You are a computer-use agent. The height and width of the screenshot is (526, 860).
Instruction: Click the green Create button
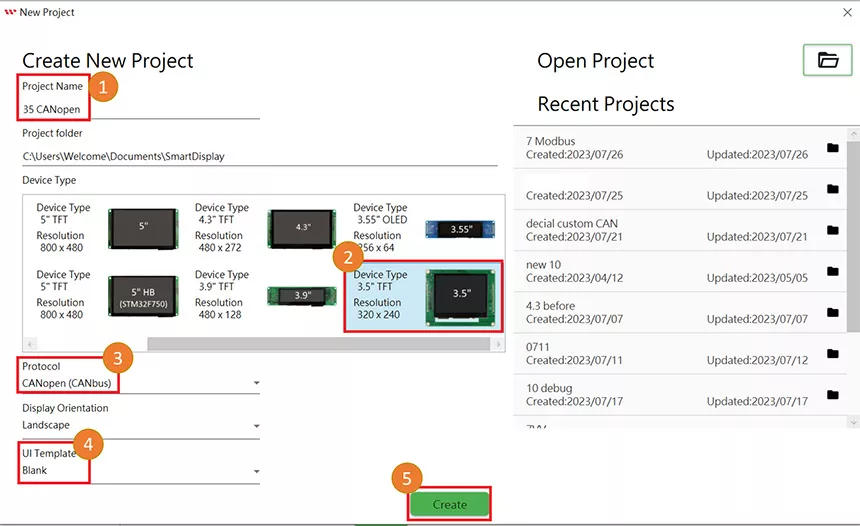tap(449, 505)
